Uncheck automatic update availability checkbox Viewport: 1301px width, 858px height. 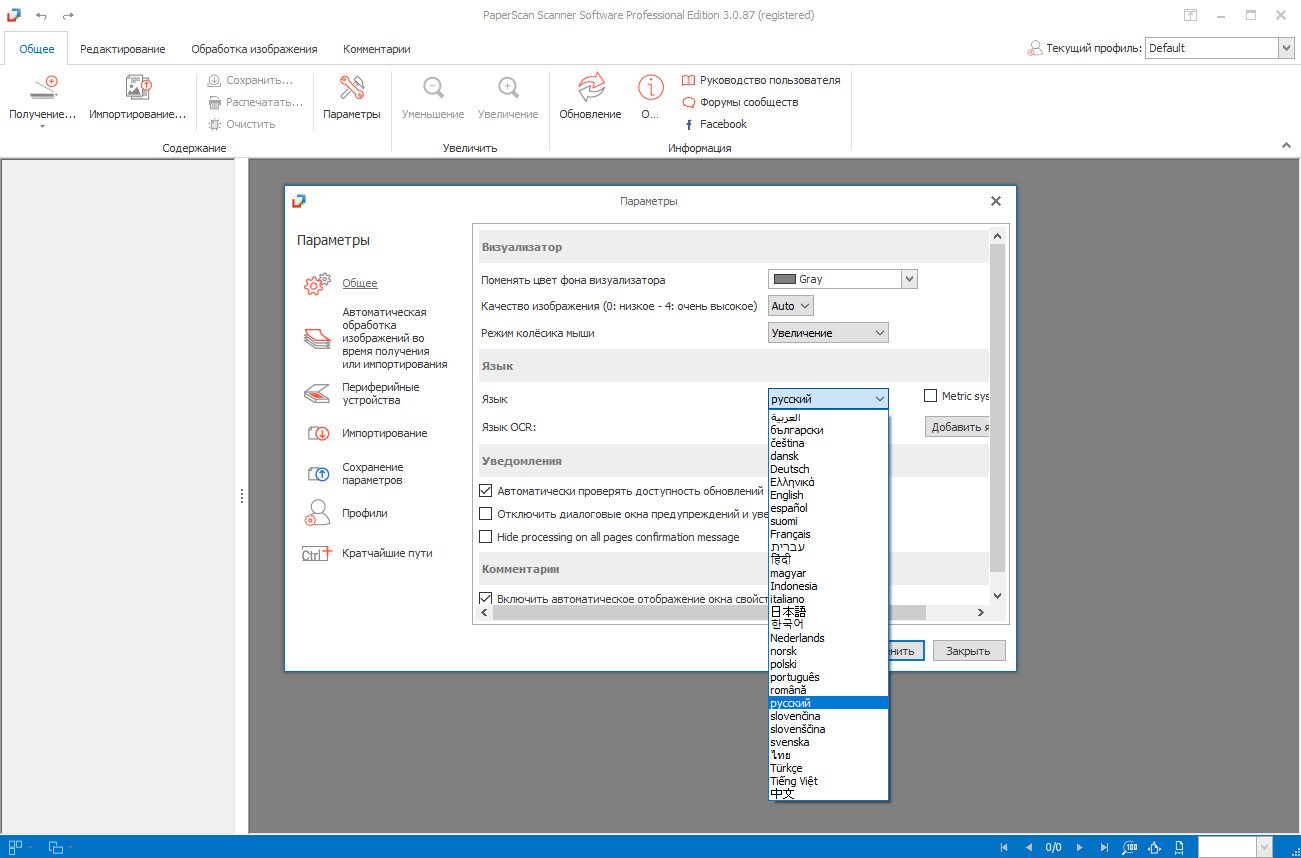click(x=486, y=491)
